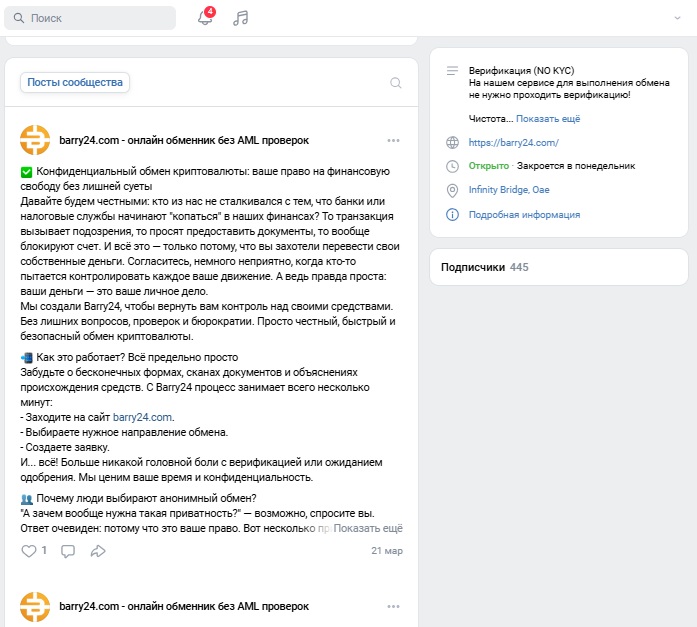Share the first post with arrow icon
The height and width of the screenshot is (627, 697).
pos(98,551)
